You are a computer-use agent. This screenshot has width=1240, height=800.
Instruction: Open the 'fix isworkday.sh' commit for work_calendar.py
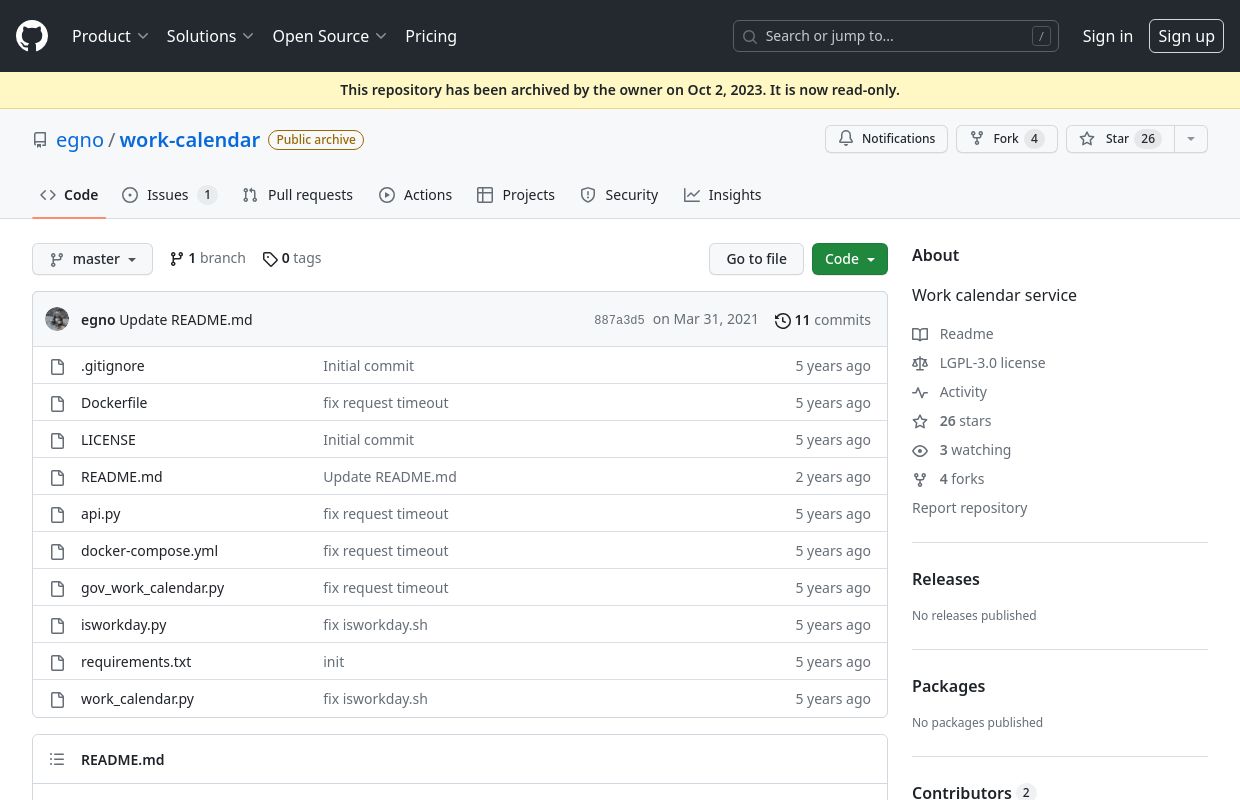(x=375, y=699)
